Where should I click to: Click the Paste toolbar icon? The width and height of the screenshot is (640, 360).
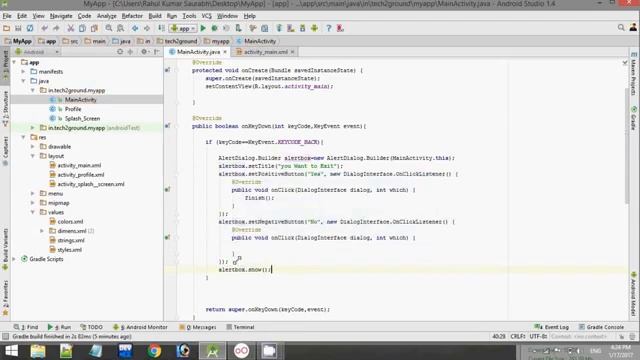(x=94, y=28)
